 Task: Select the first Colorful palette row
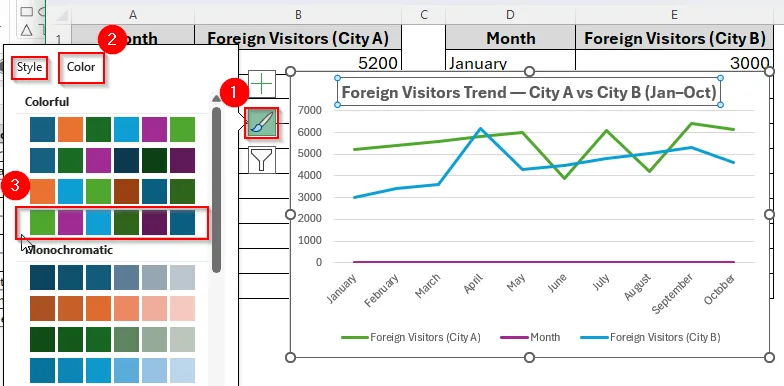[112, 130]
